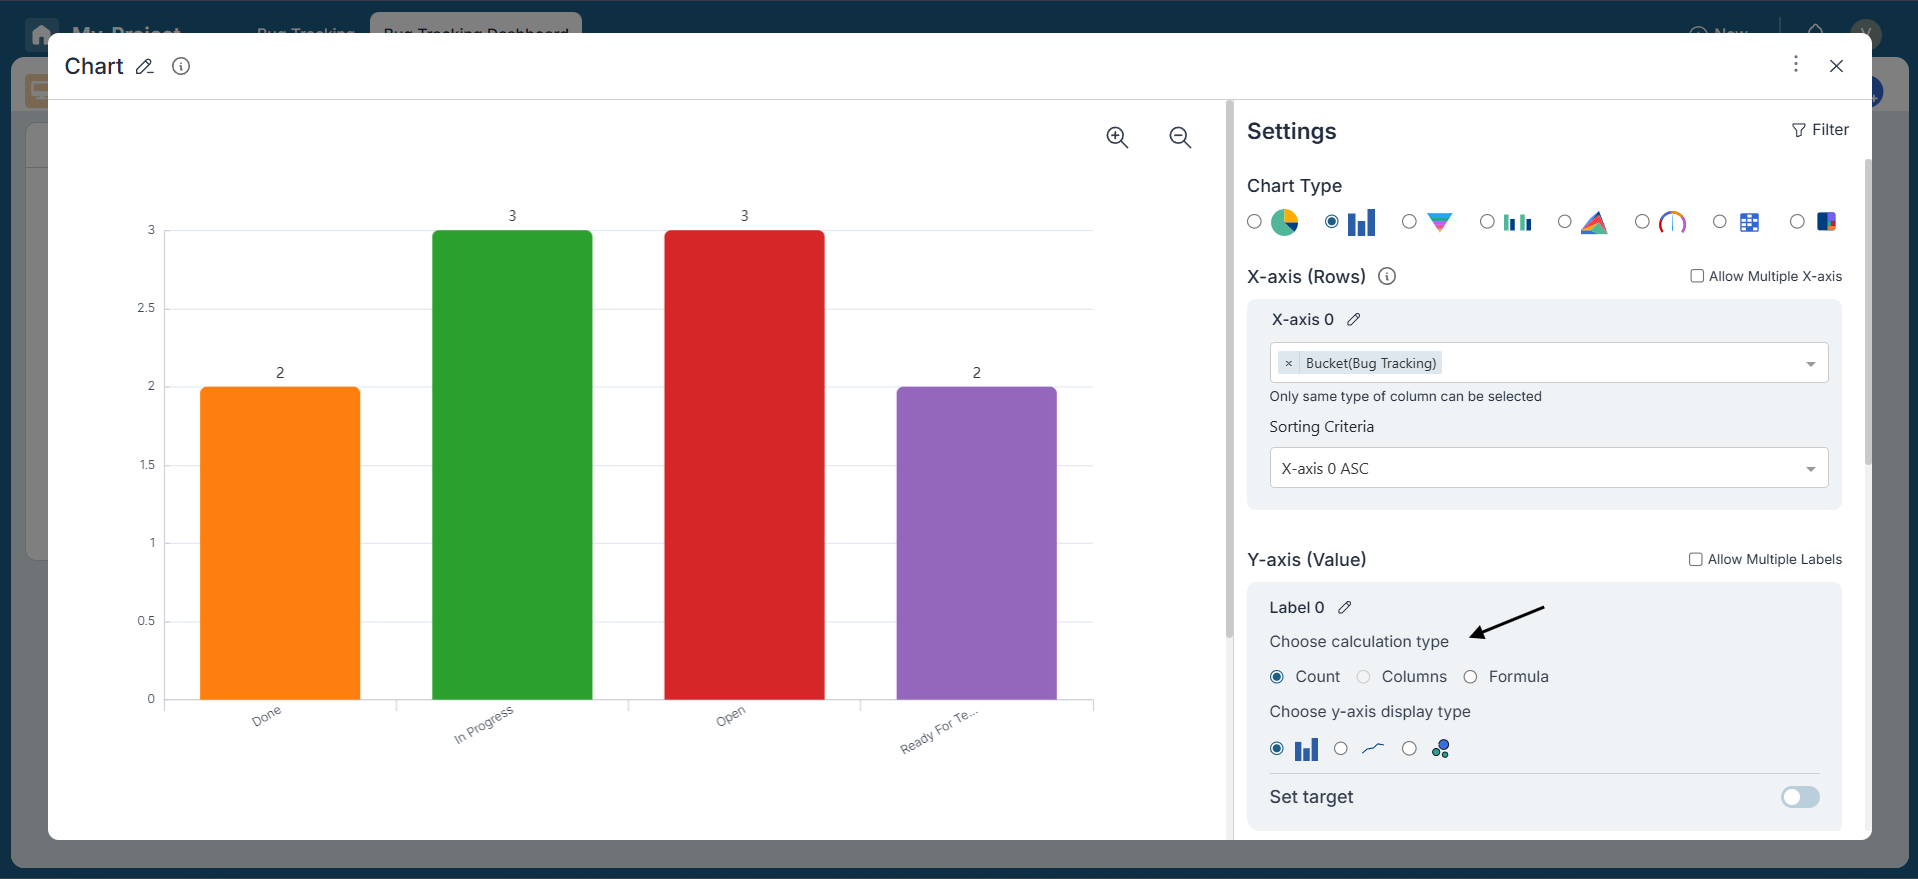Select the gauge chart type radio button
1918x879 pixels.
1642,222
